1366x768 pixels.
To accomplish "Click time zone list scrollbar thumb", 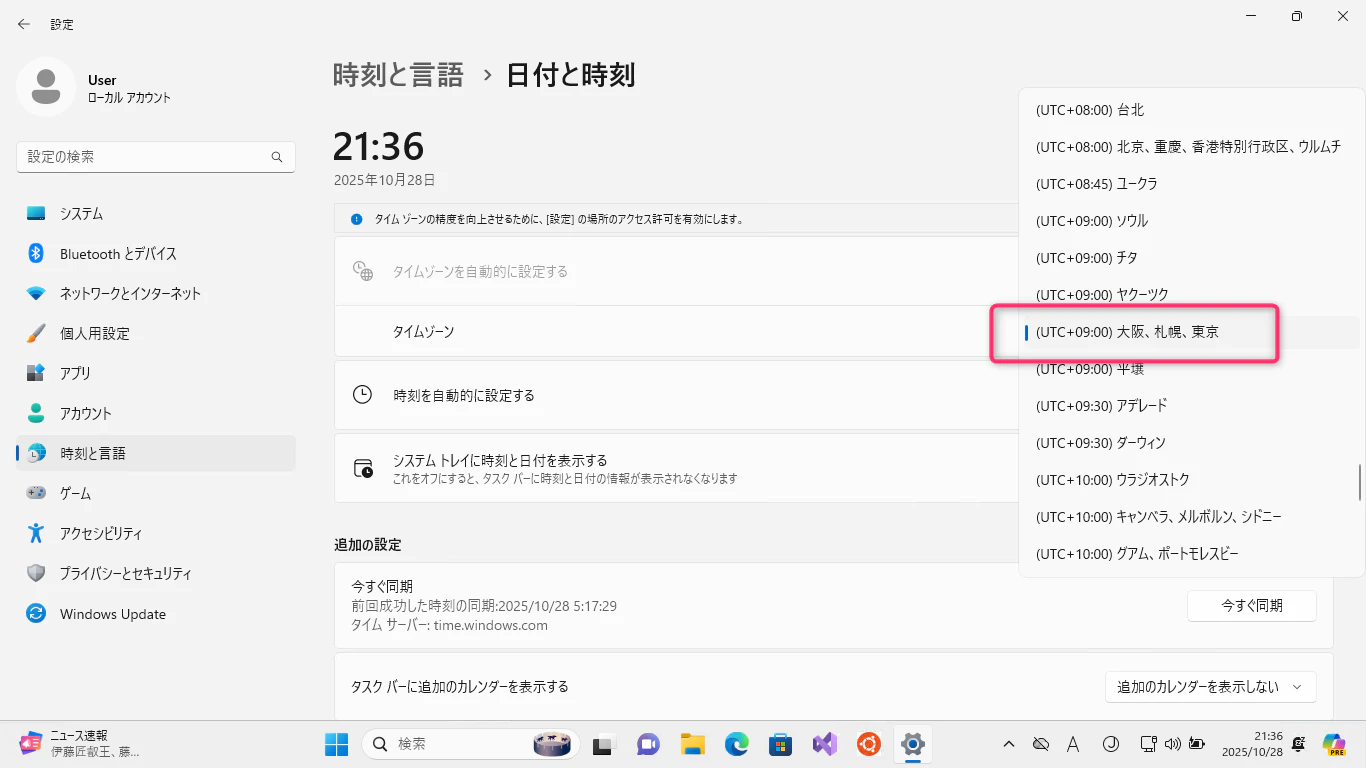I will point(1360,482).
